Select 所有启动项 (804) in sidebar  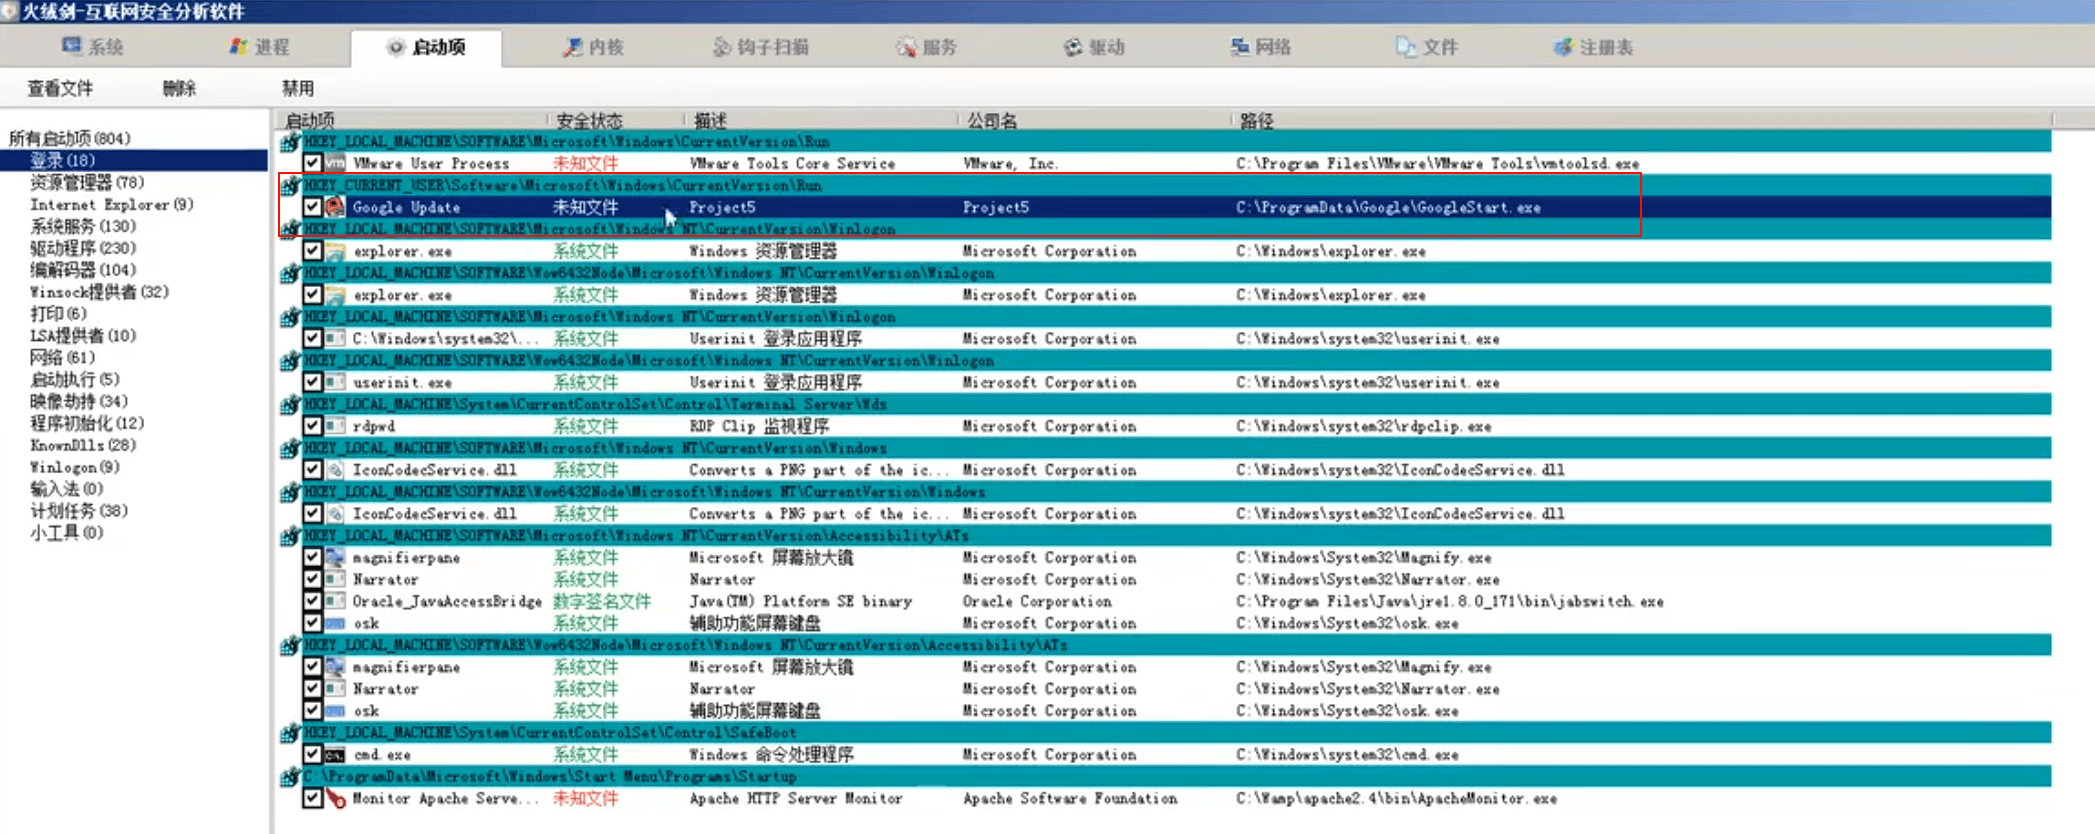(x=70, y=138)
